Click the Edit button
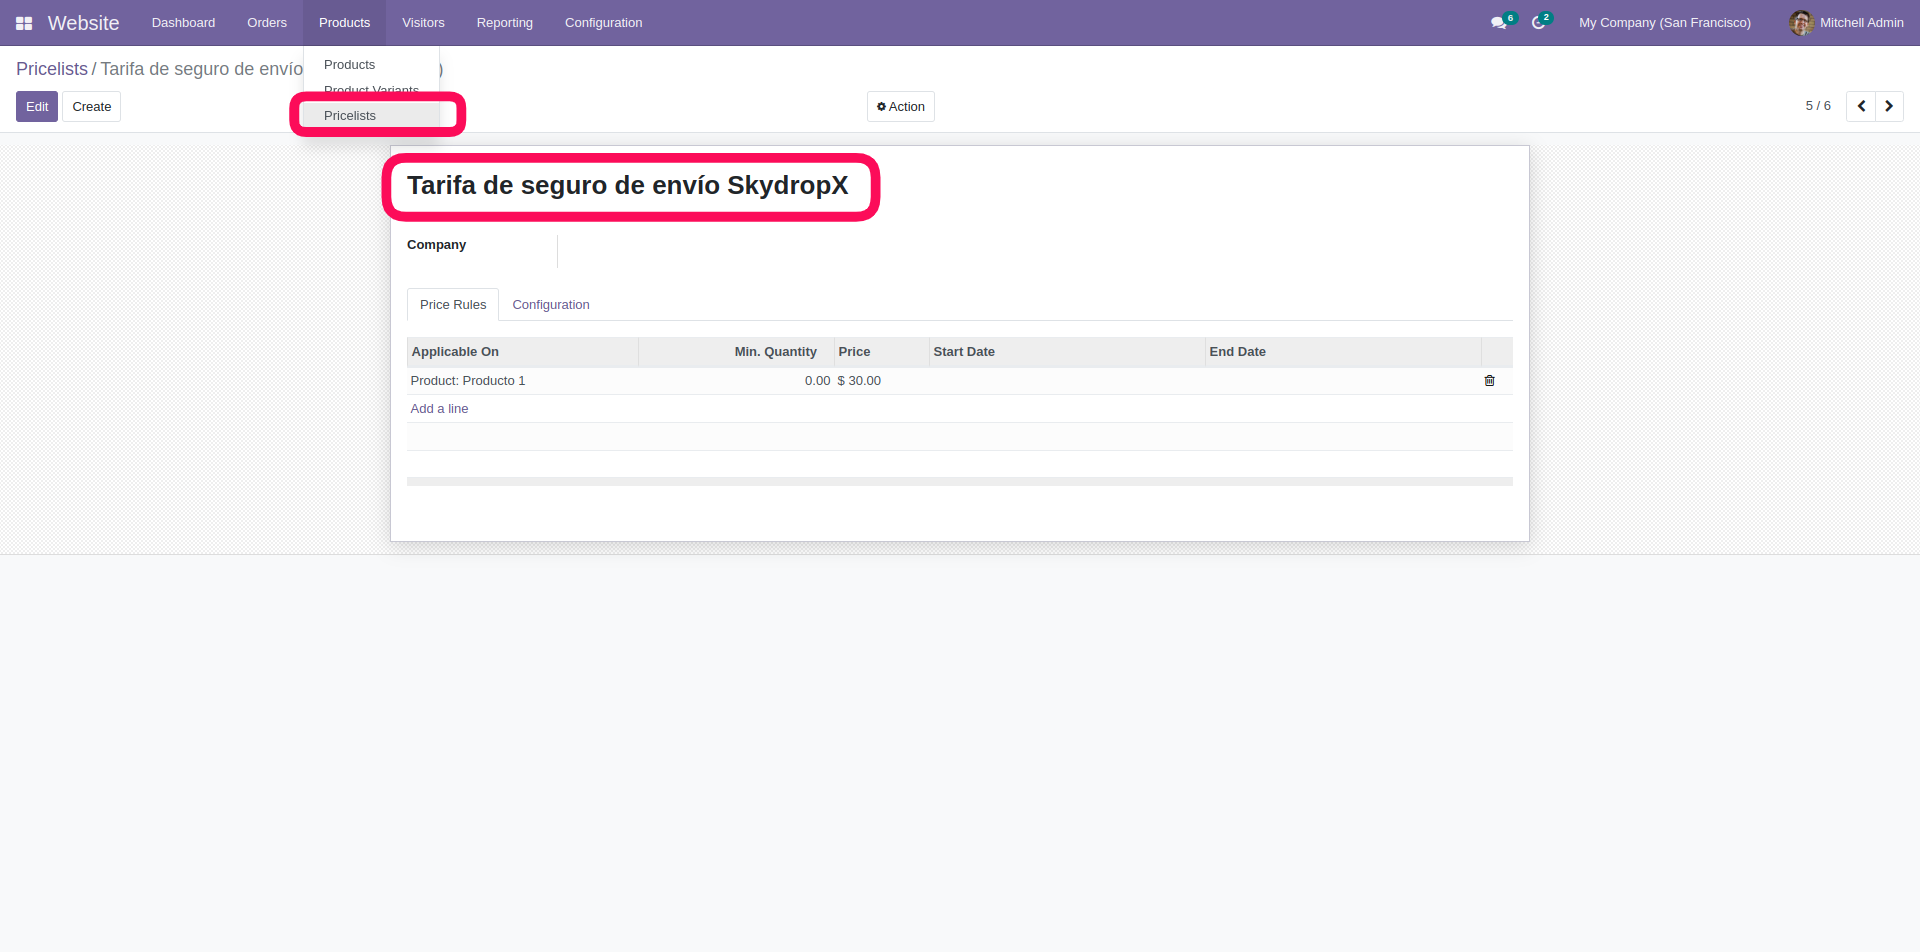 [37, 107]
